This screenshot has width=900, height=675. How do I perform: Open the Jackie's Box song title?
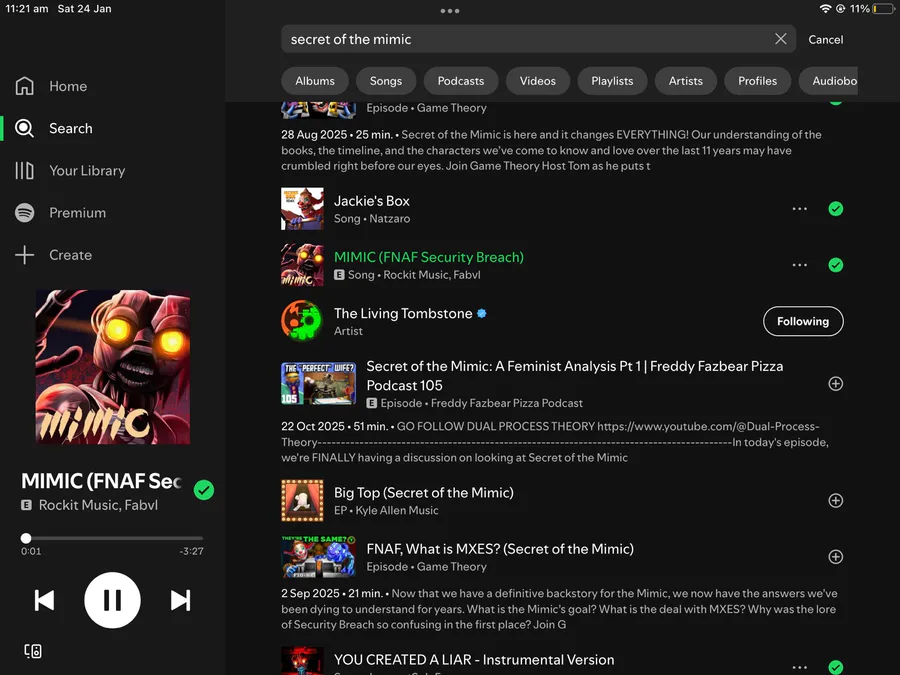[x=372, y=201]
